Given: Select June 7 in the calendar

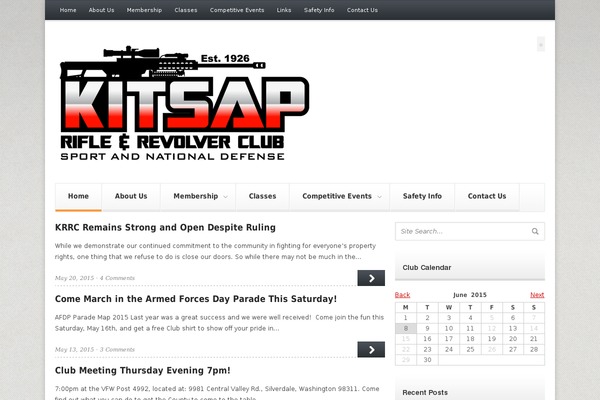Looking at the screenshot, I should tap(534, 318).
